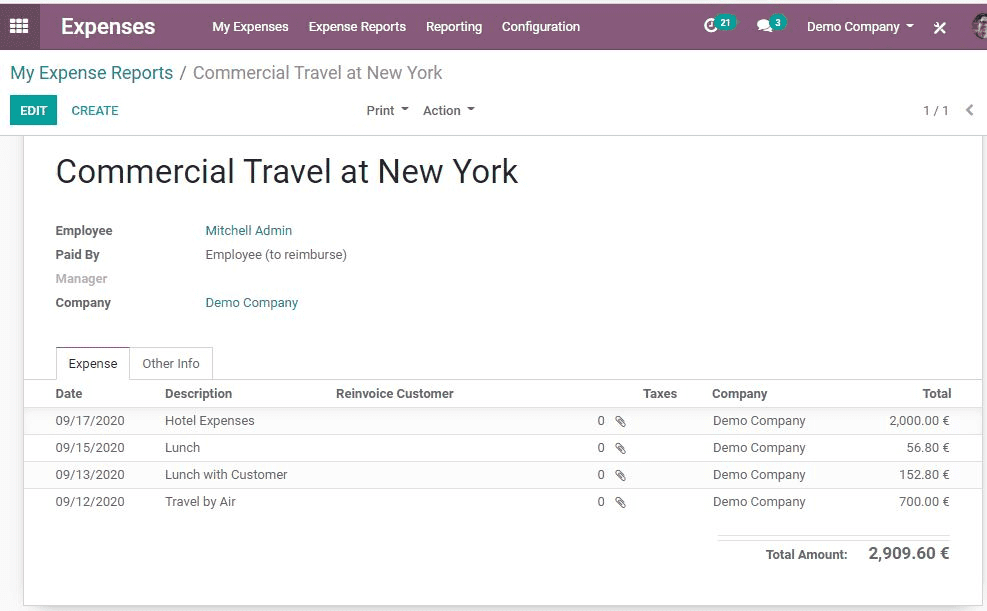
Task: Click the 1 / 1 pager counter
Action: (x=935, y=110)
